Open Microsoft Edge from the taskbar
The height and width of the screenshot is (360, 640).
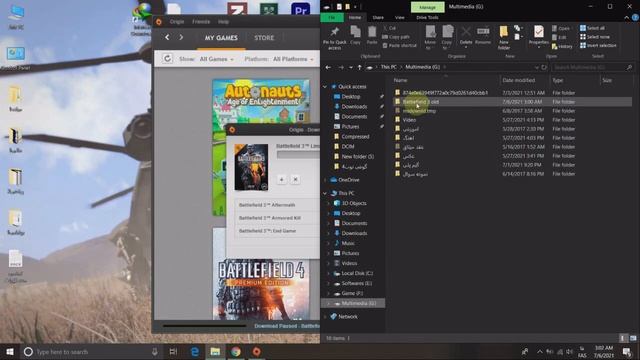tap(195, 351)
